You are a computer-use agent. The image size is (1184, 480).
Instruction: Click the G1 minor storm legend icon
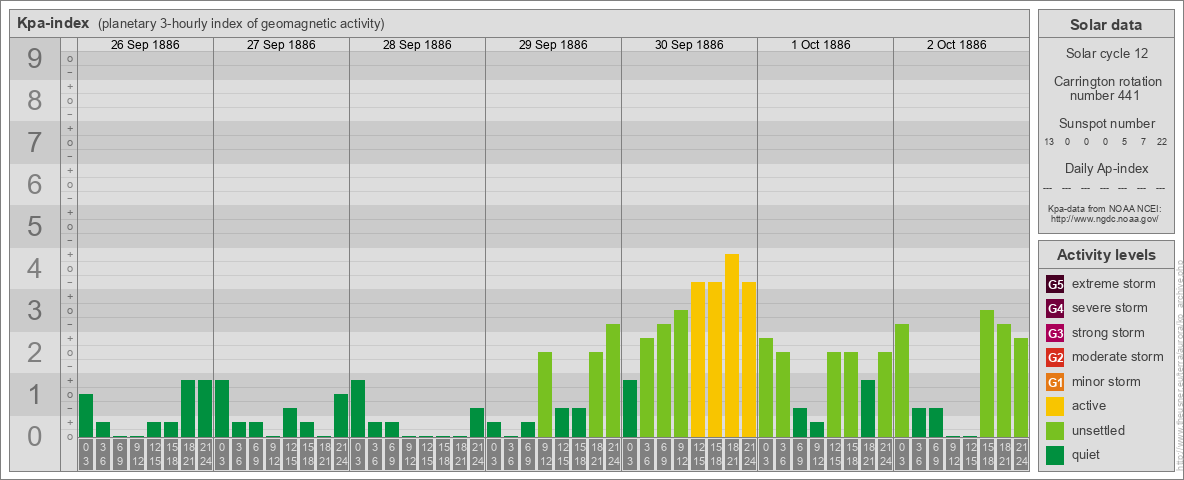tap(1055, 382)
